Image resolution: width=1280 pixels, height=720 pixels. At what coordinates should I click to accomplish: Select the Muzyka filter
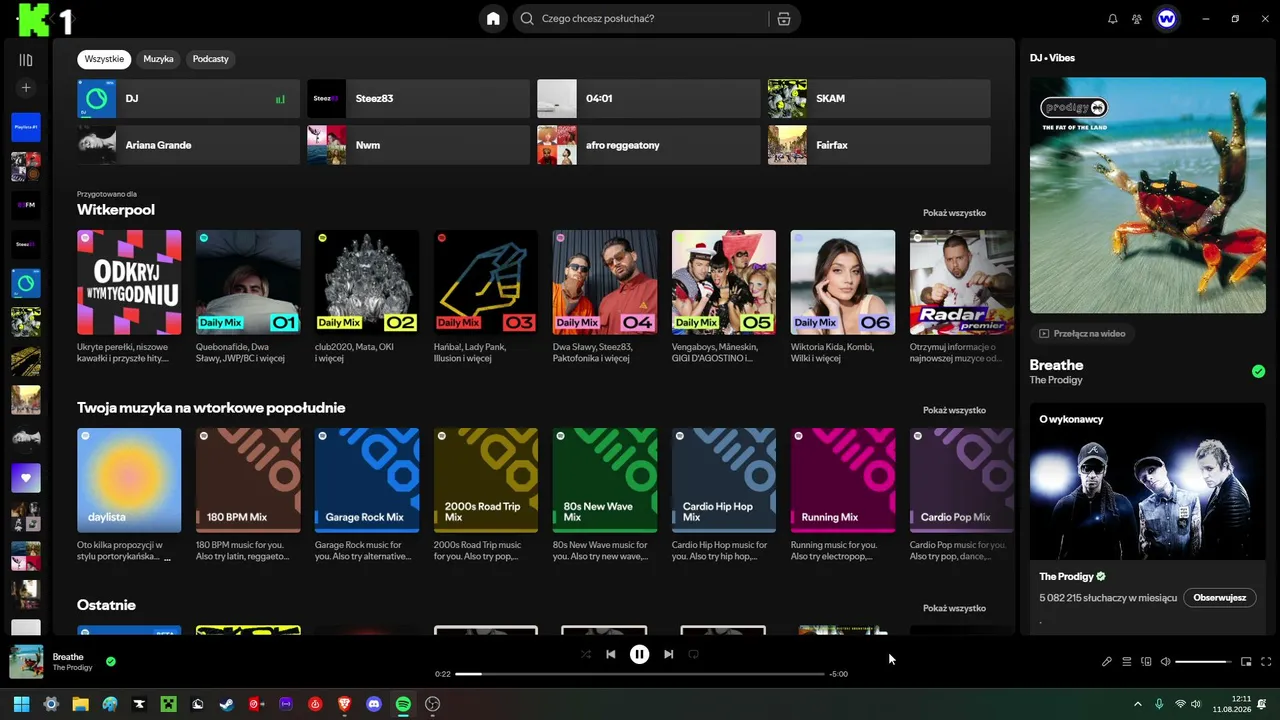[x=158, y=59]
